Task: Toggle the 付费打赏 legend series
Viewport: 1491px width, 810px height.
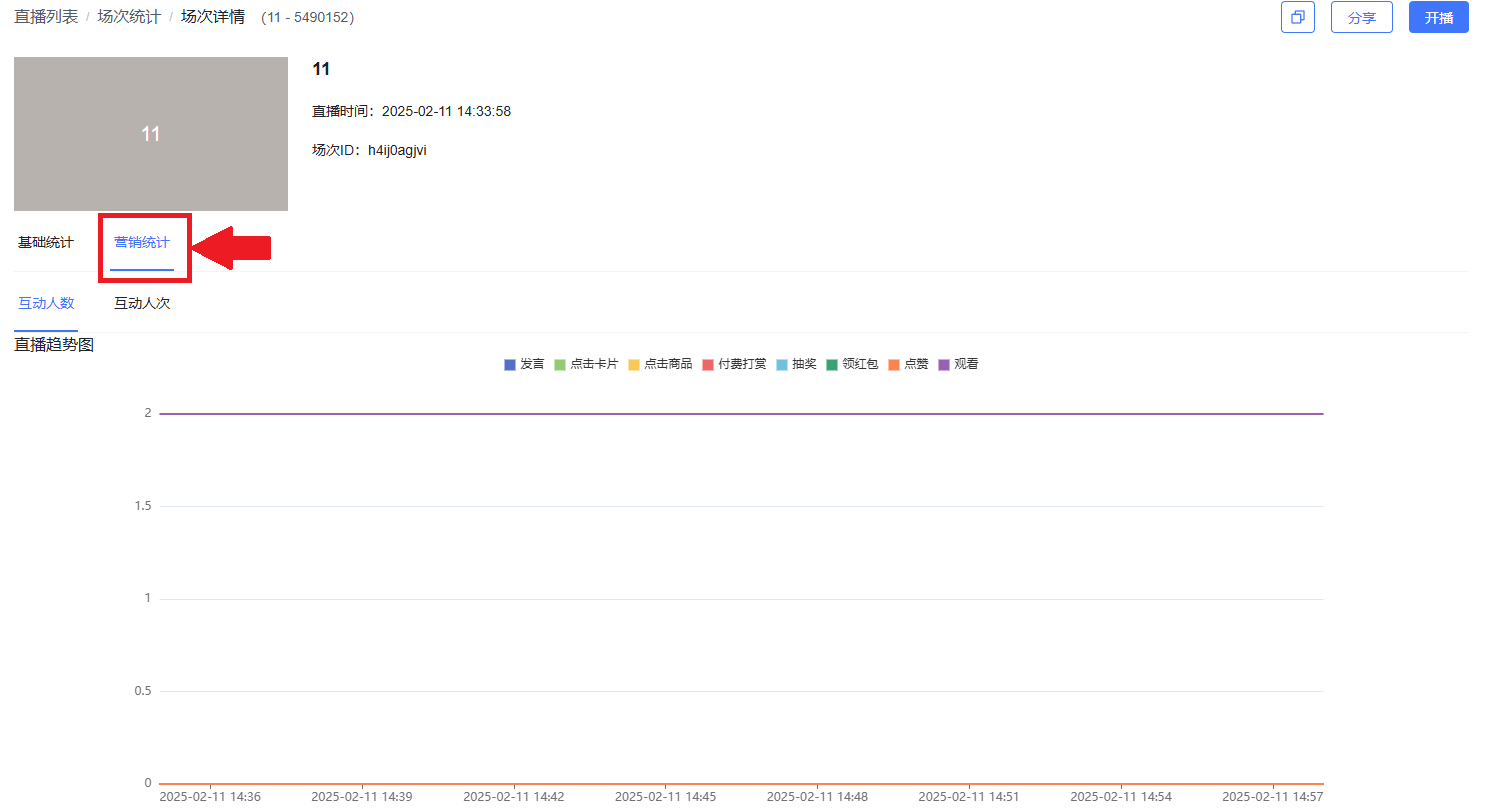Action: coord(734,364)
